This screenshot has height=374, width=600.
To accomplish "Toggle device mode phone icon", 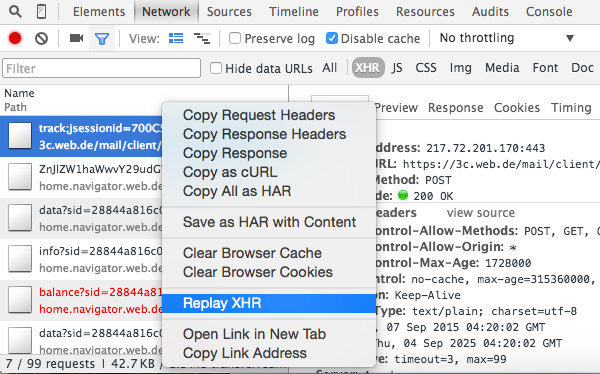I will tap(41, 11).
